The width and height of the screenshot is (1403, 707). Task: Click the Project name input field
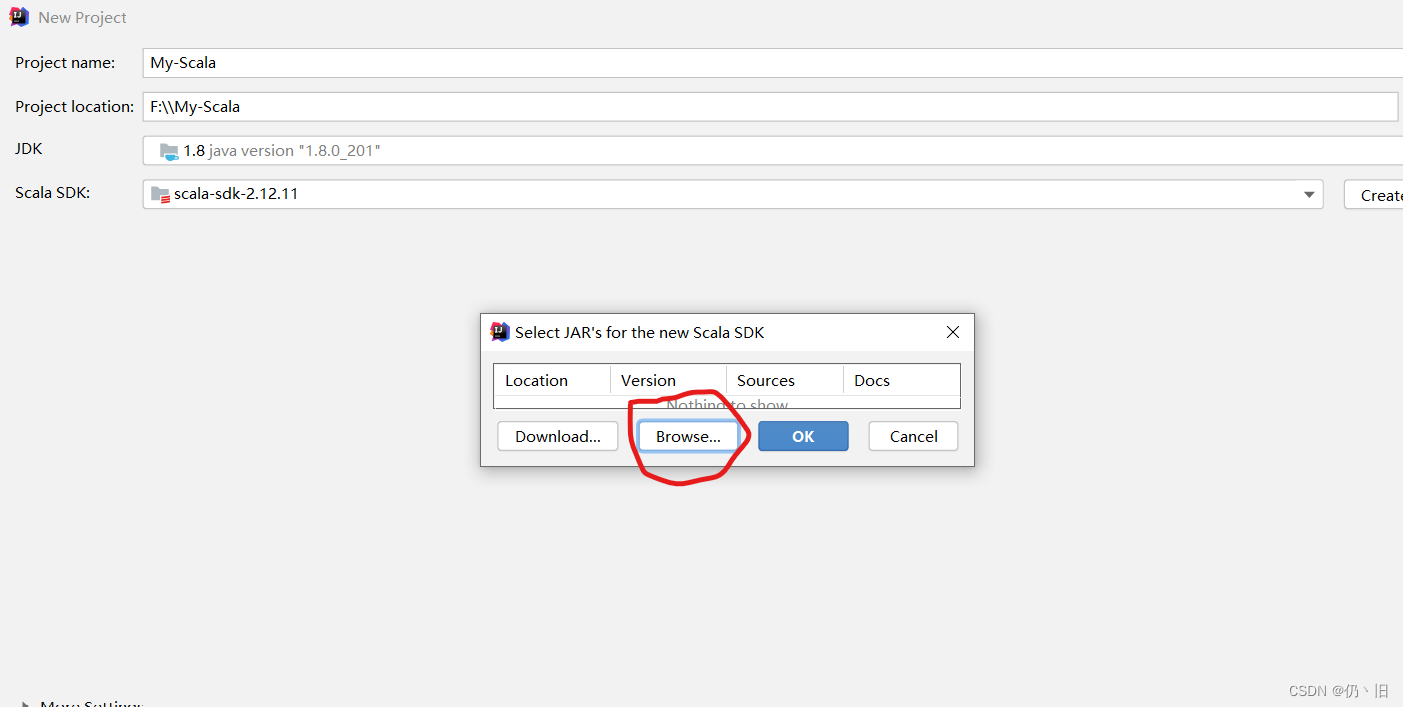(x=773, y=62)
